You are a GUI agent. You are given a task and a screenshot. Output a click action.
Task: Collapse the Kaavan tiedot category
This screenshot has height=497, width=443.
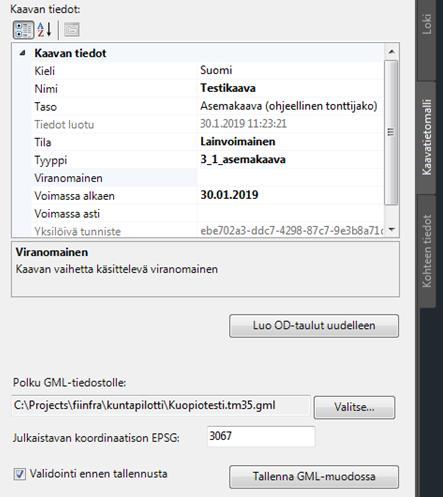point(22,53)
